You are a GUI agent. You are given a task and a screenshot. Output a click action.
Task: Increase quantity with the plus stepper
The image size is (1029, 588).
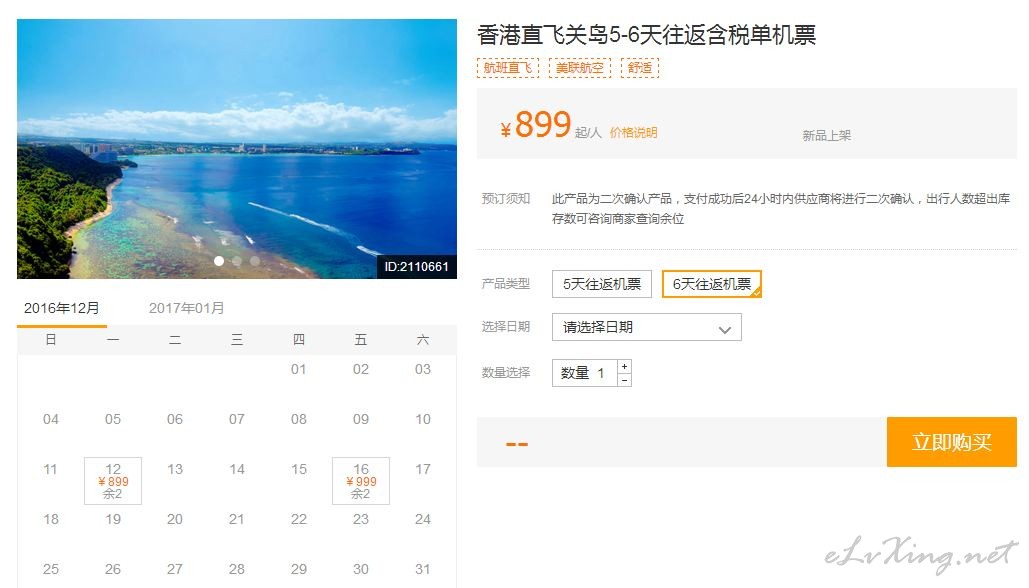tap(625, 366)
